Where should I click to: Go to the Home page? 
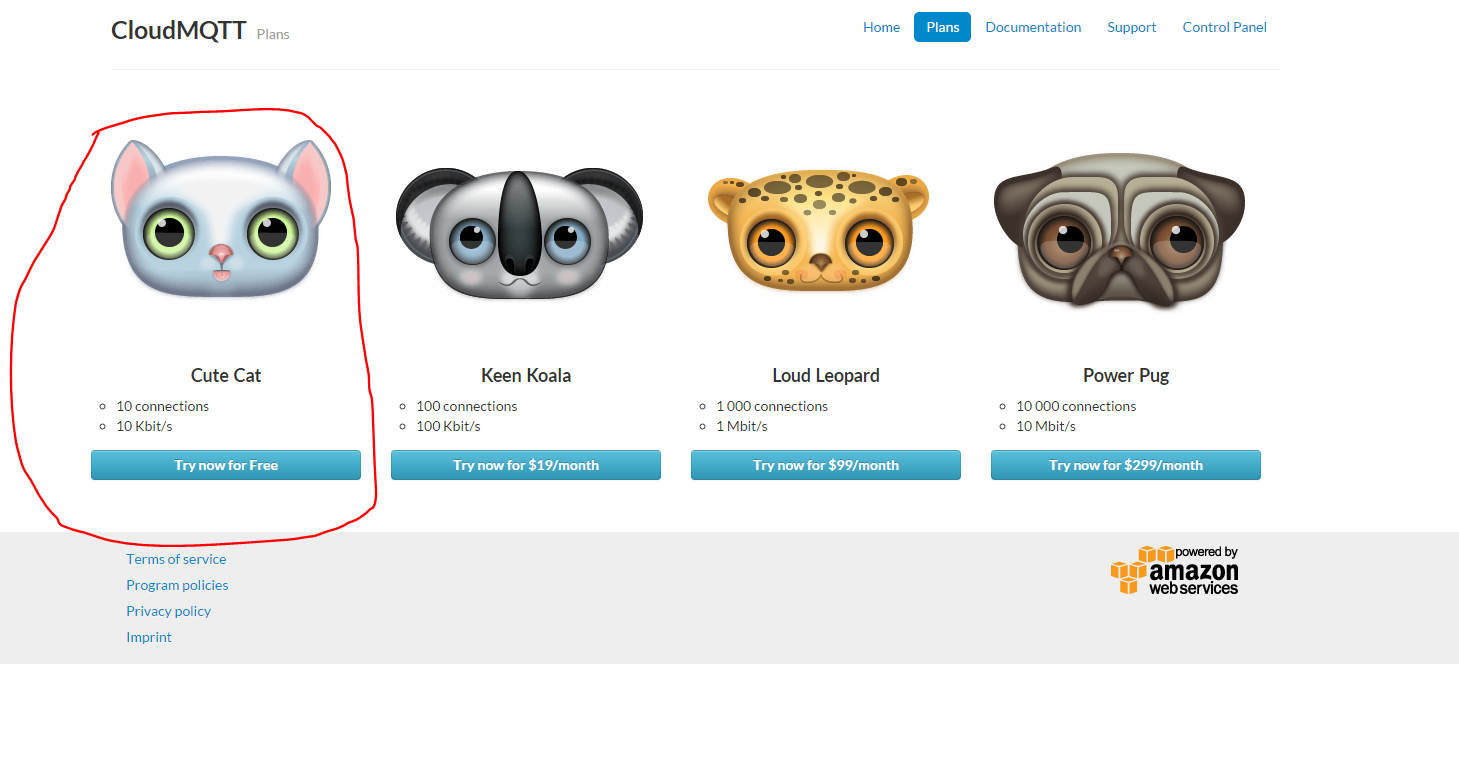tap(881, 27)
